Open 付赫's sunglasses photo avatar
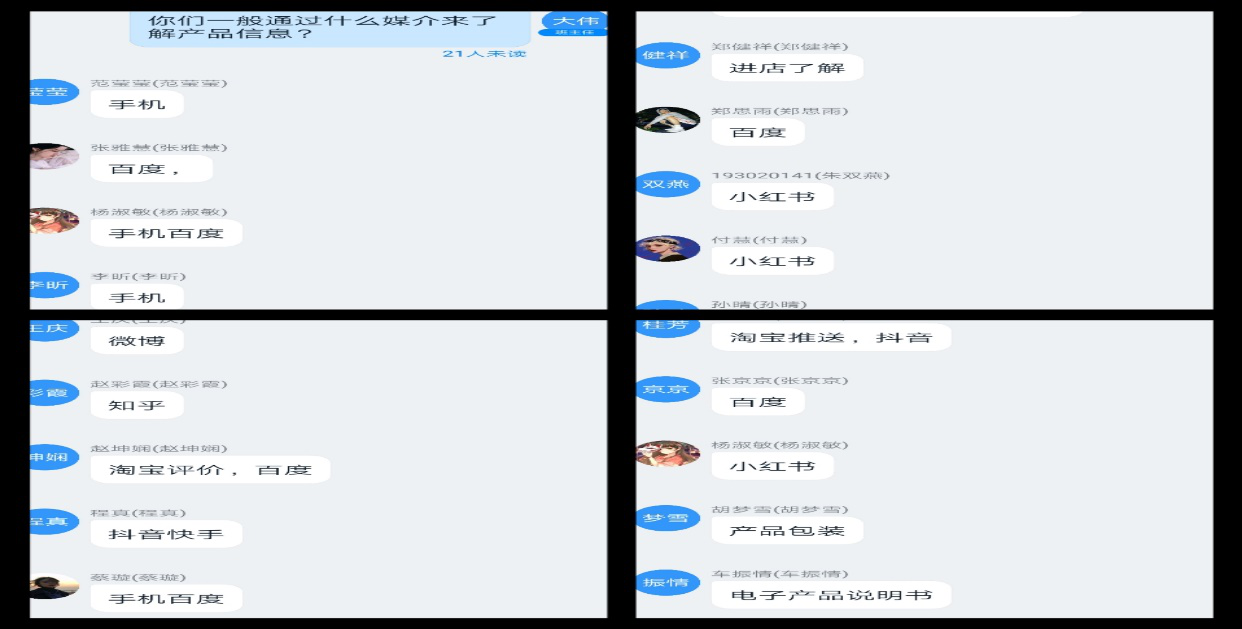This screenshot has width=1242, height=629. coord(667,249)
